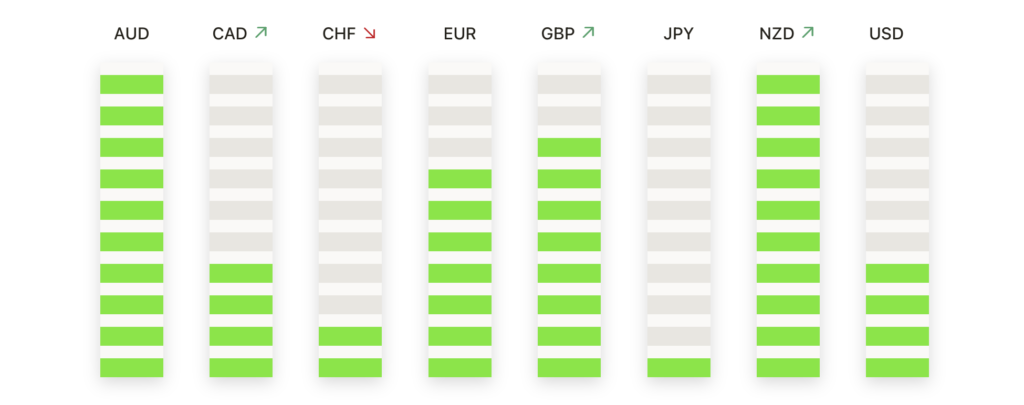Click the highest green bar in EUR meter
This screenshot has width=1024, height=405.
[x=460, y=179]
